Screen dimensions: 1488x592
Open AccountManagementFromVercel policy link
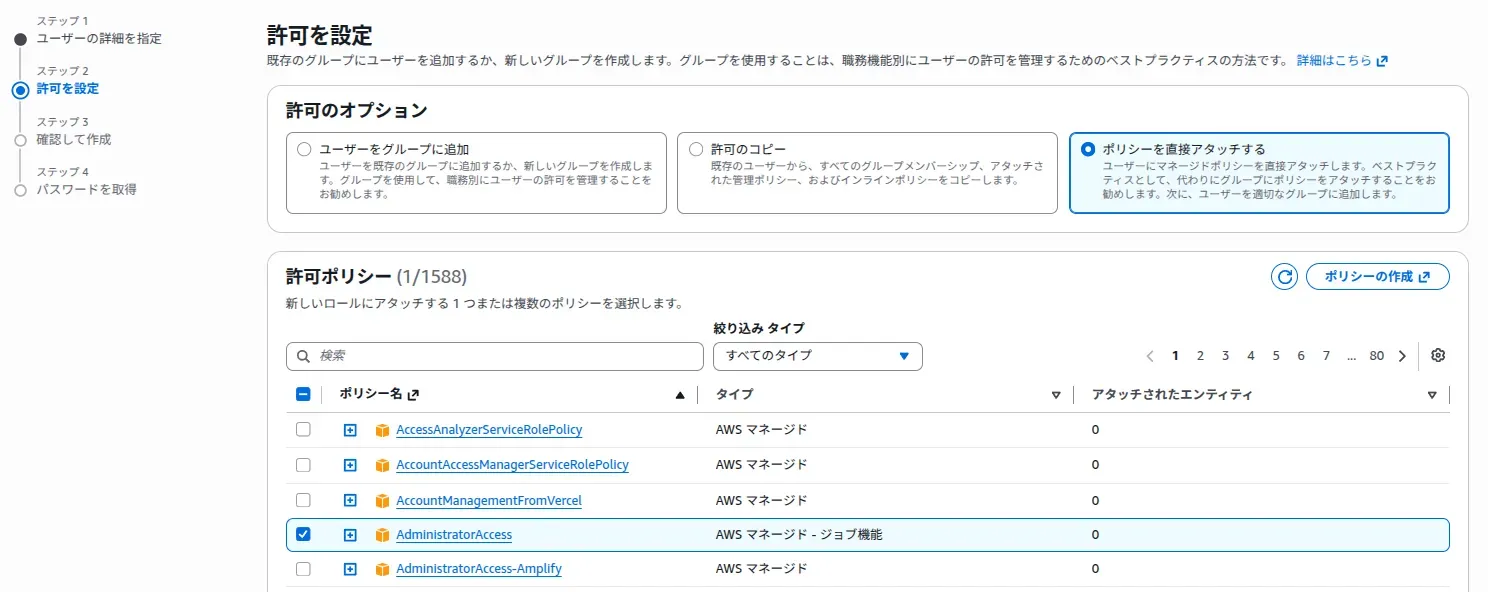pos(489,500)
